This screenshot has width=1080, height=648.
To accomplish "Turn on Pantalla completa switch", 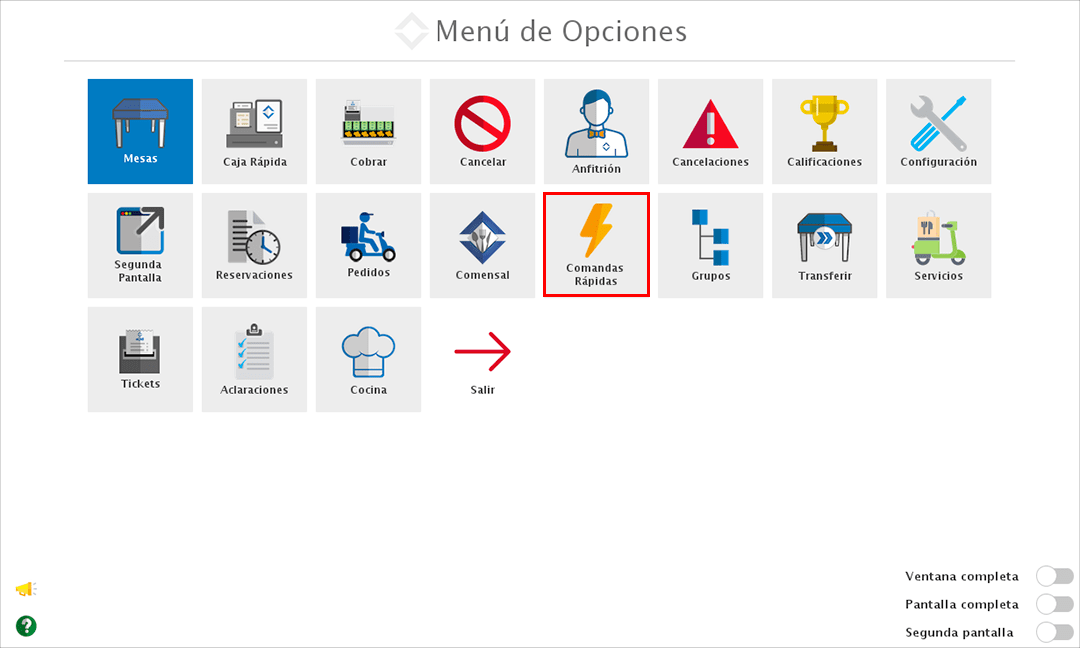I will (1055, 604).
